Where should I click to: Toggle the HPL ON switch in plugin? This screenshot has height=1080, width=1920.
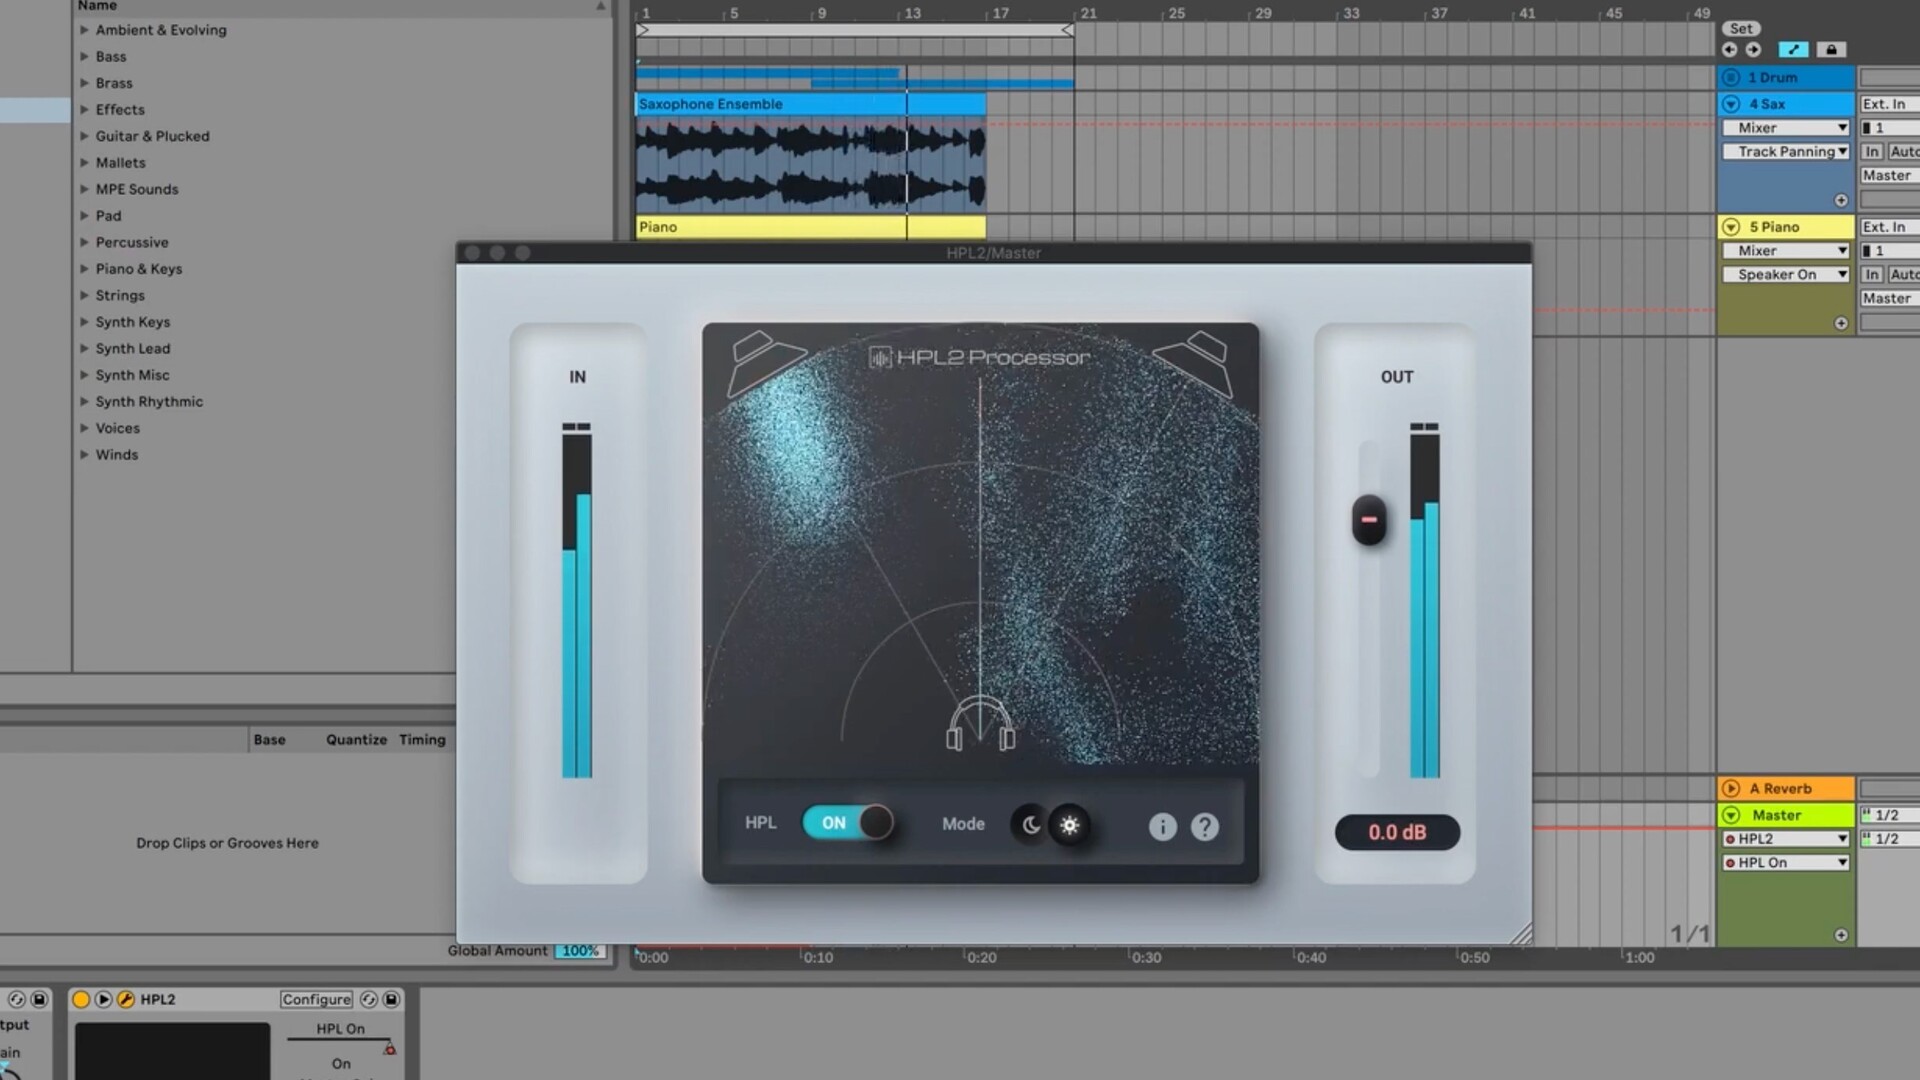click(x=848, y=823)
